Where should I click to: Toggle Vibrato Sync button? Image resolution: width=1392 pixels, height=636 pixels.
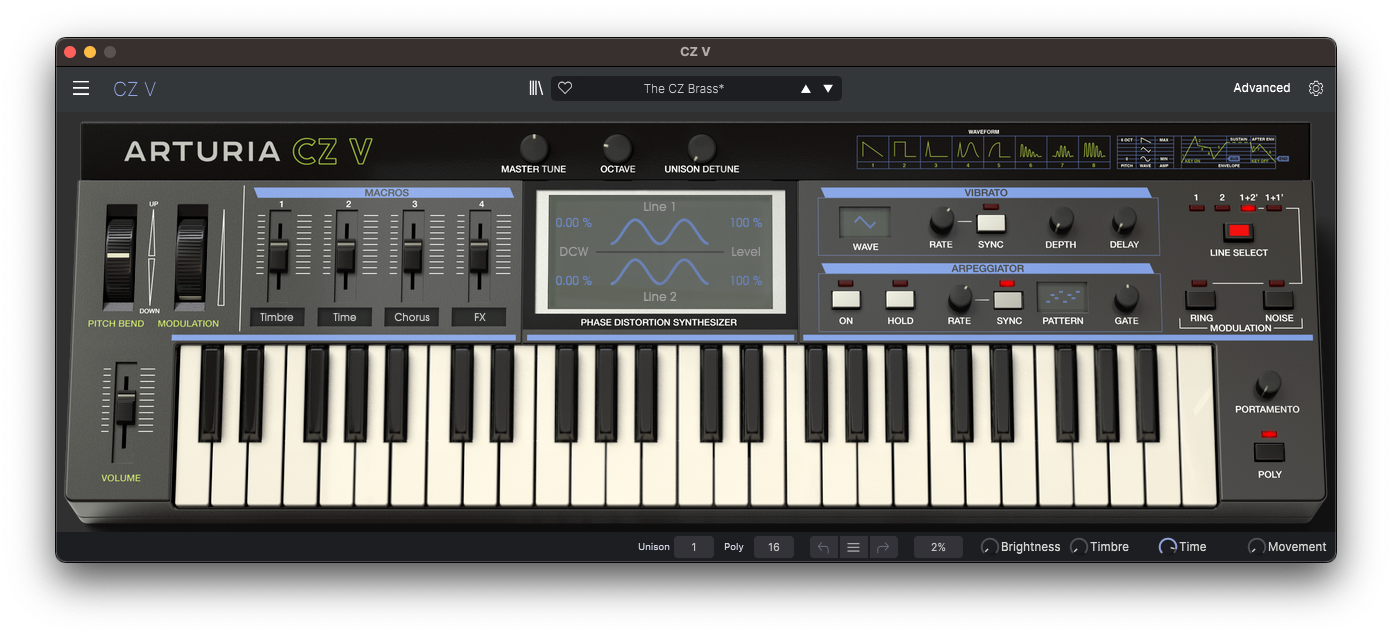(x=990, y=223)
